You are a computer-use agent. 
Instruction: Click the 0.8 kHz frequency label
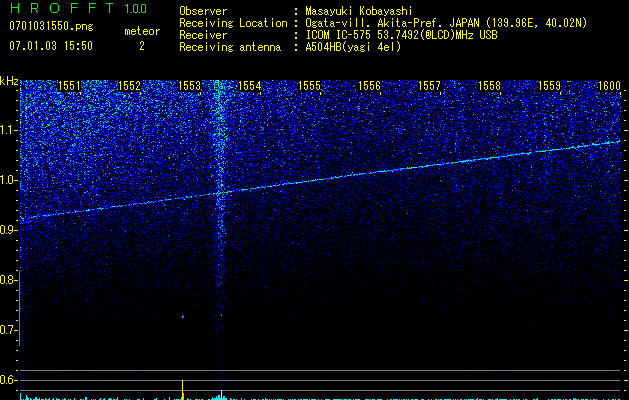[9, 280]
